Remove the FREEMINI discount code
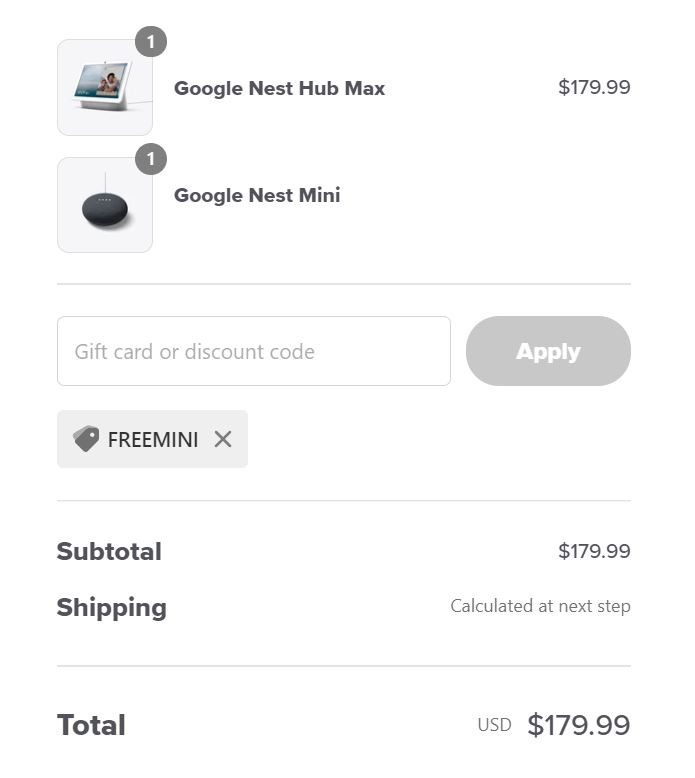This screenshot has width=695, height=778. (x=223, y=439)
